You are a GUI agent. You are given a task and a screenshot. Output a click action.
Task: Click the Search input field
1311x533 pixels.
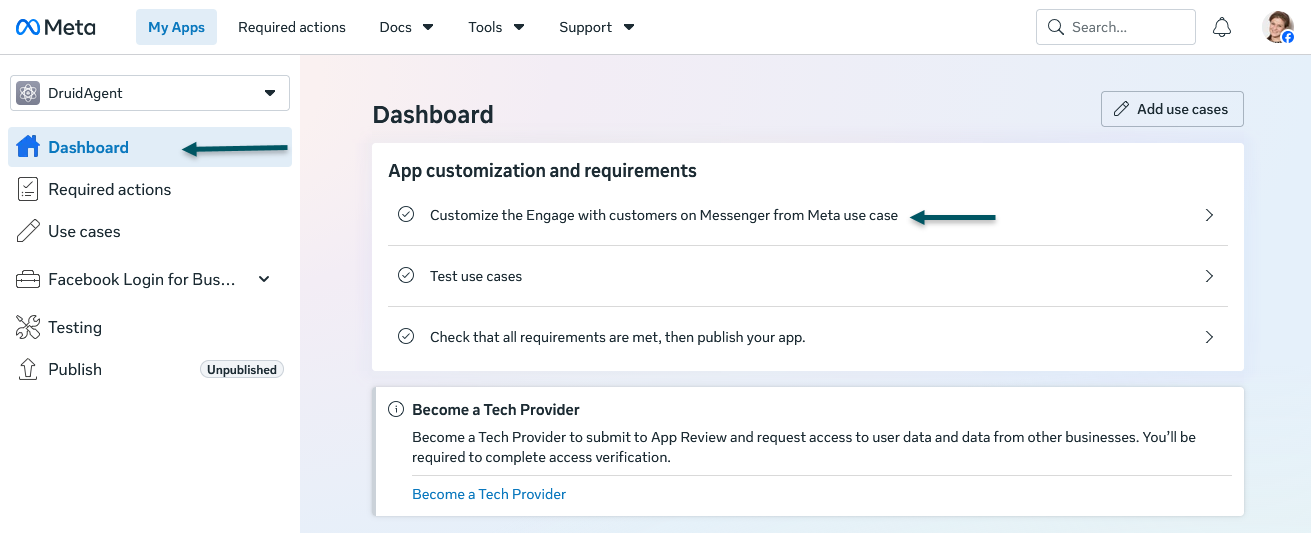click(1116, 27)
